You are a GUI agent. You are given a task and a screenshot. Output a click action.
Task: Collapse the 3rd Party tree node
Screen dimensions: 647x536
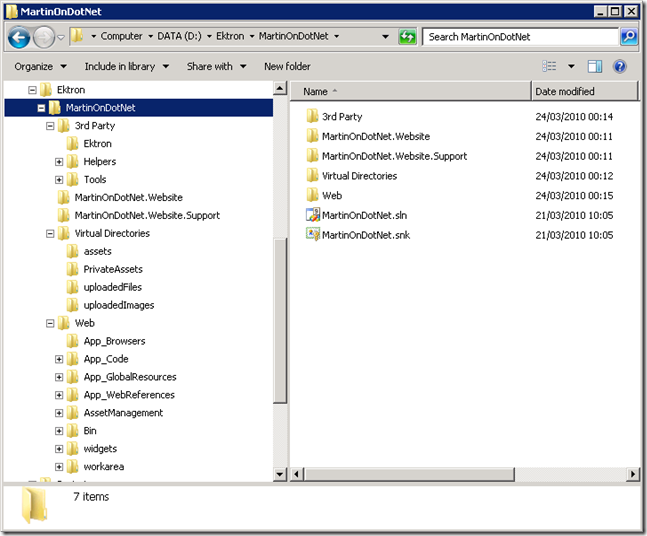[50, 126]
